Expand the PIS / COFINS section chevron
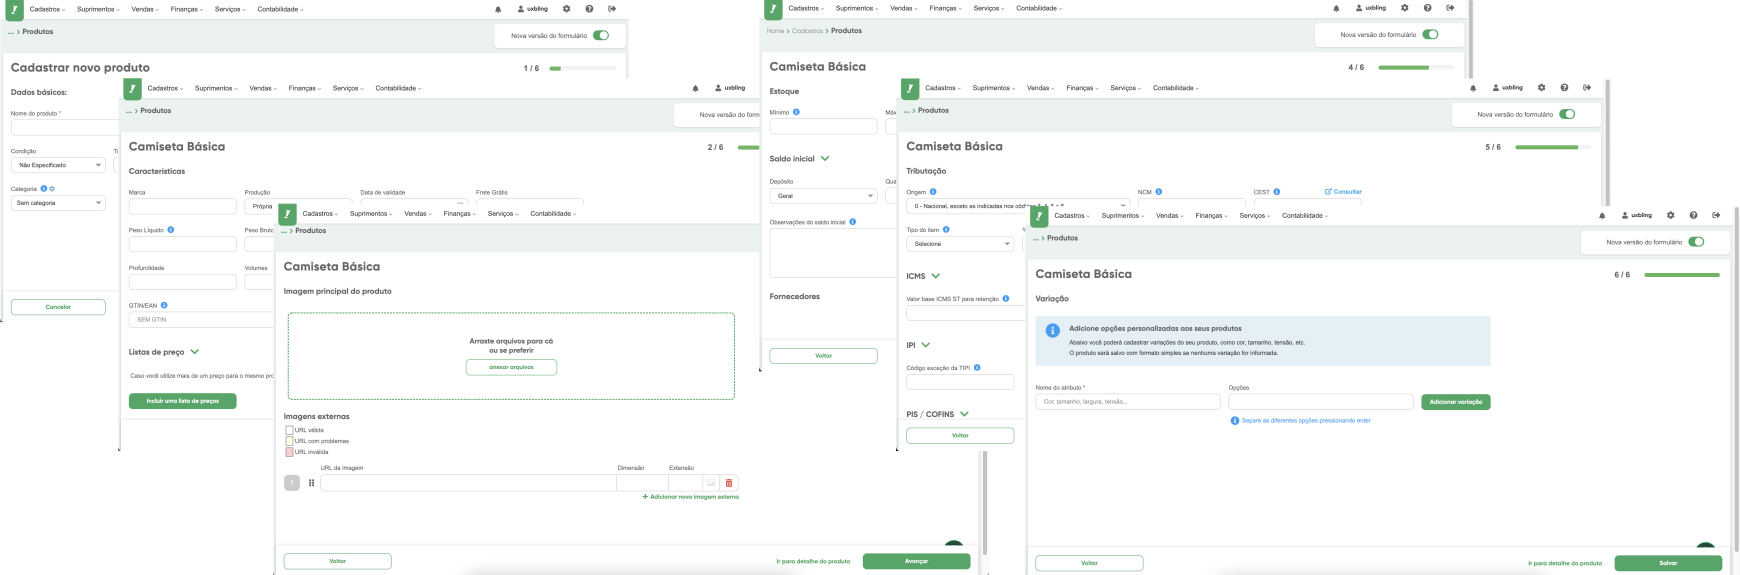The height and width of the screenshot is (575, 1740). pos(964,414)
